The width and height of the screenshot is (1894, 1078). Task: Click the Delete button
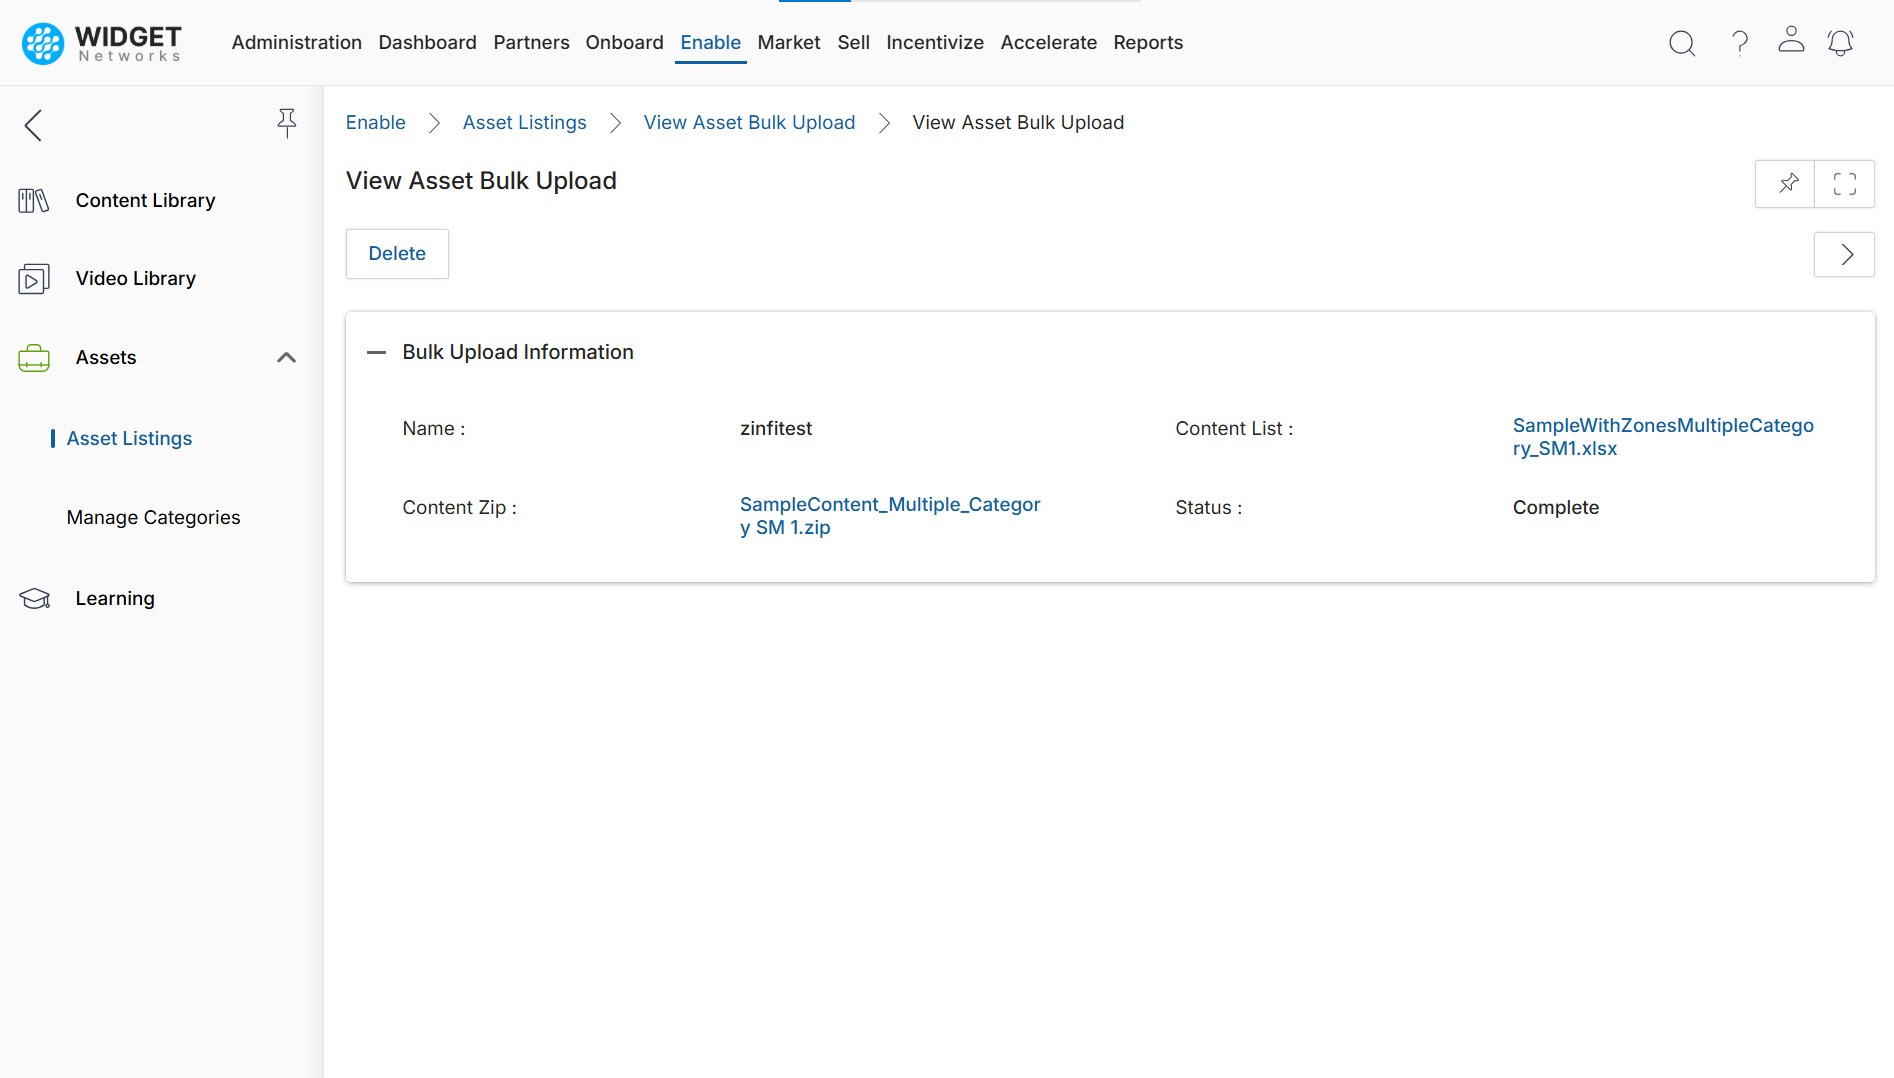(x=397, y=254)
